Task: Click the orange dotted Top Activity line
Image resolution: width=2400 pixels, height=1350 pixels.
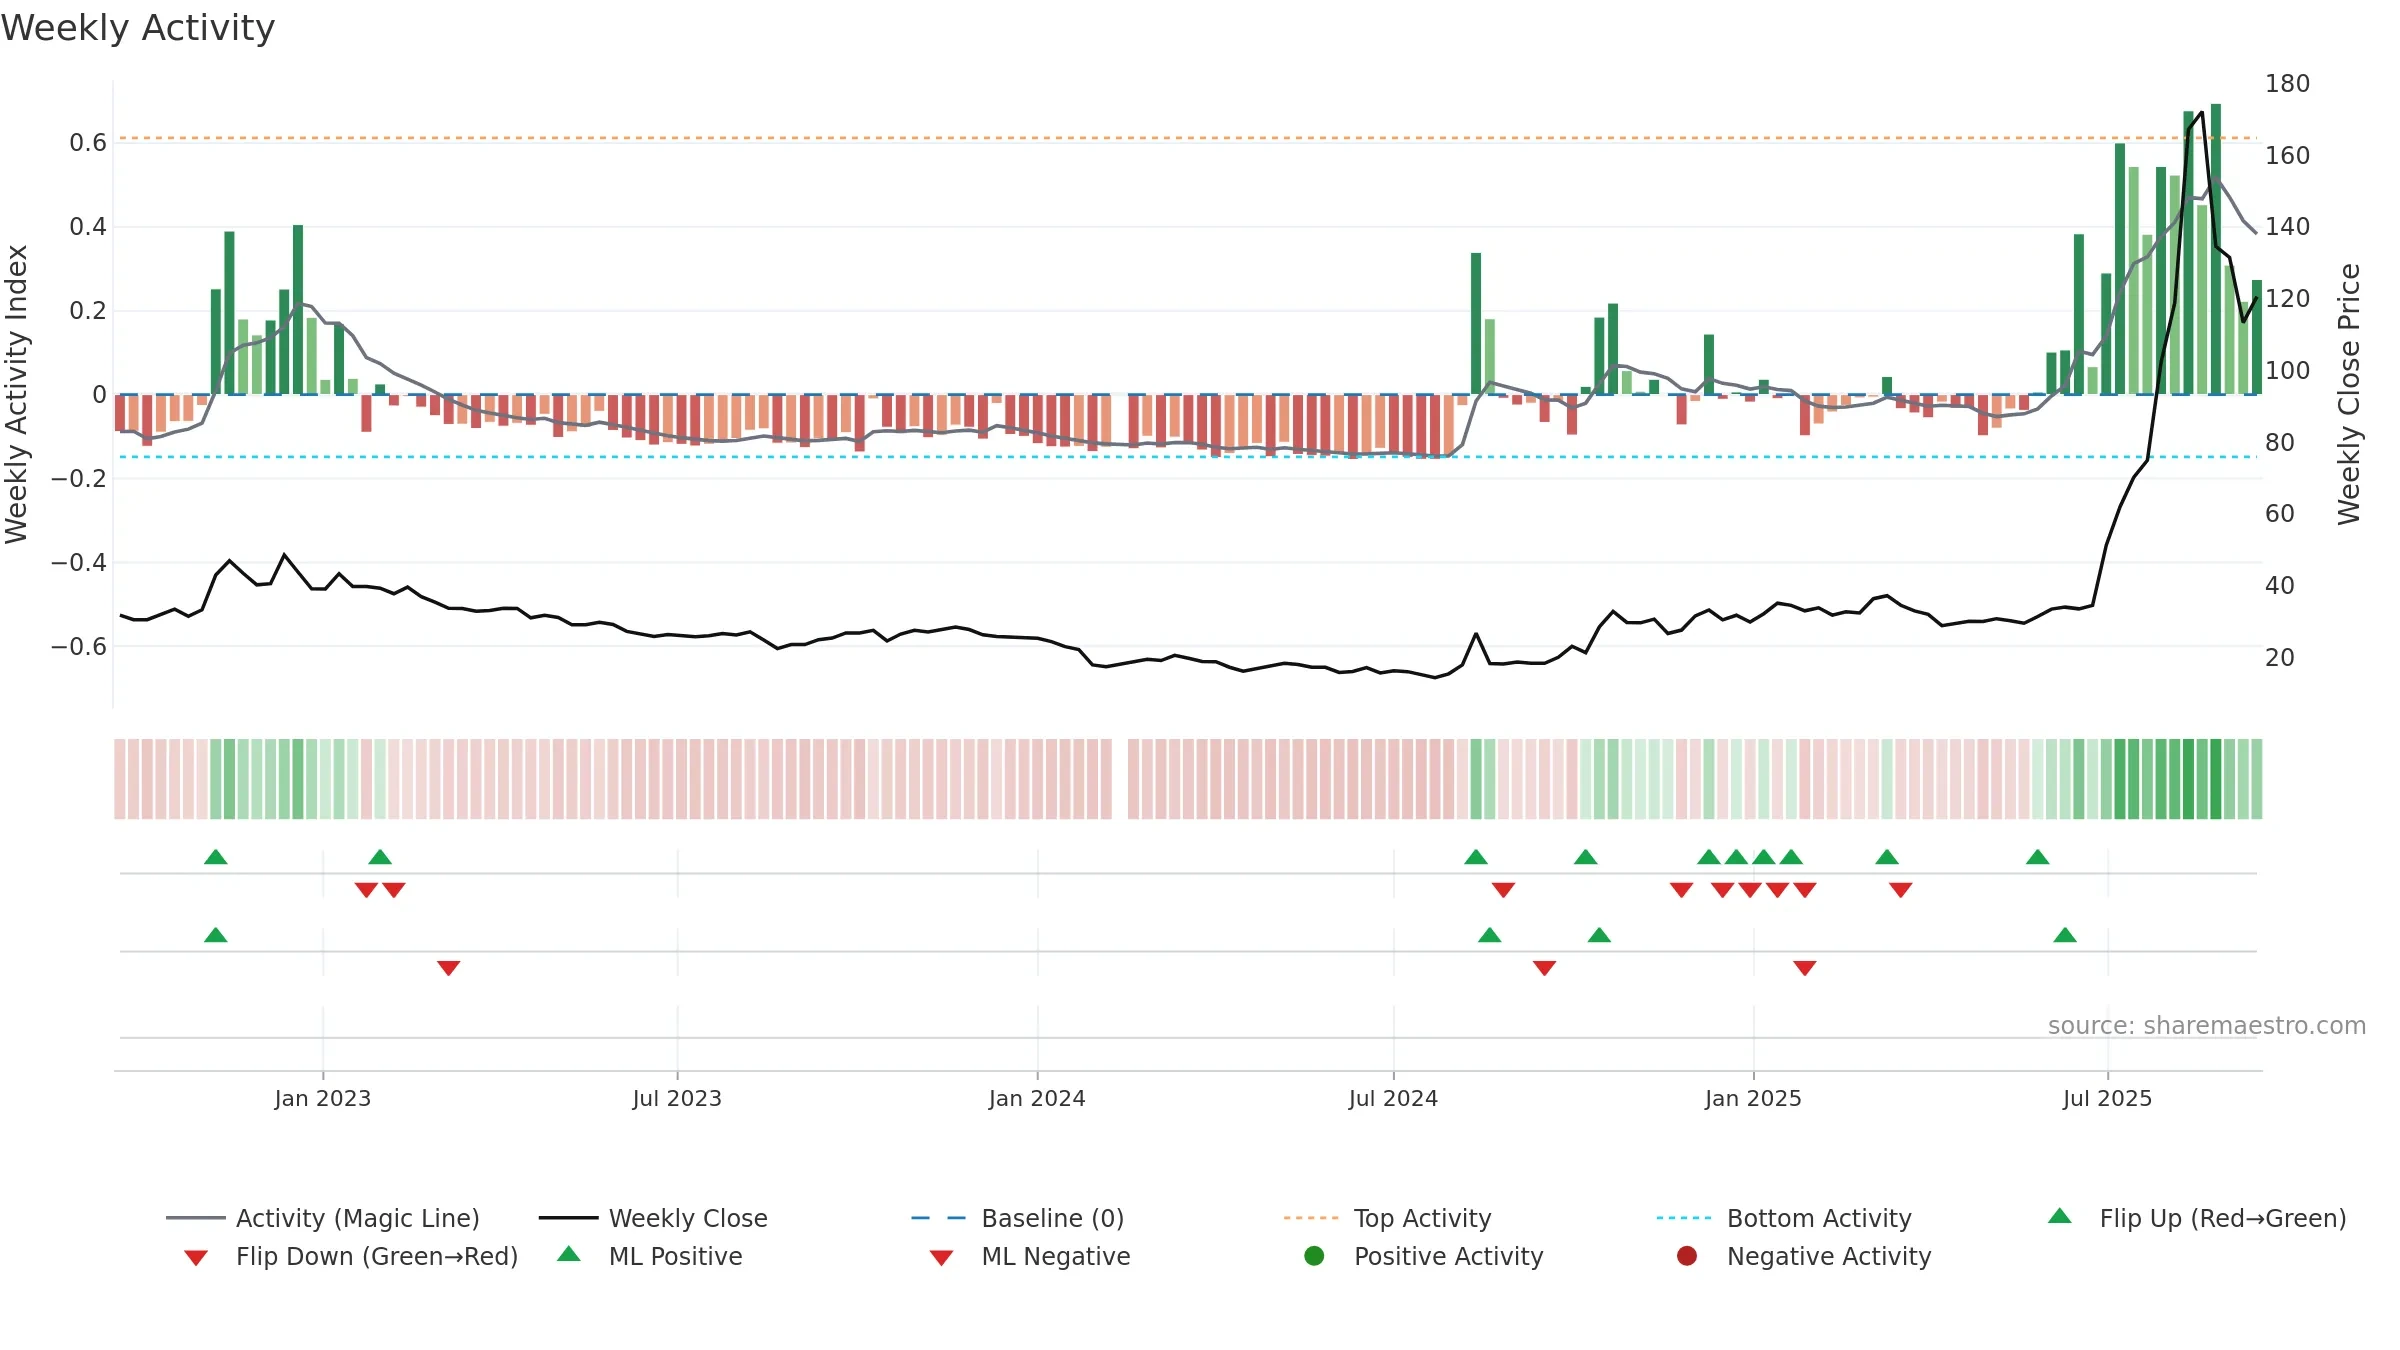Action: (x=1188, y=138)
